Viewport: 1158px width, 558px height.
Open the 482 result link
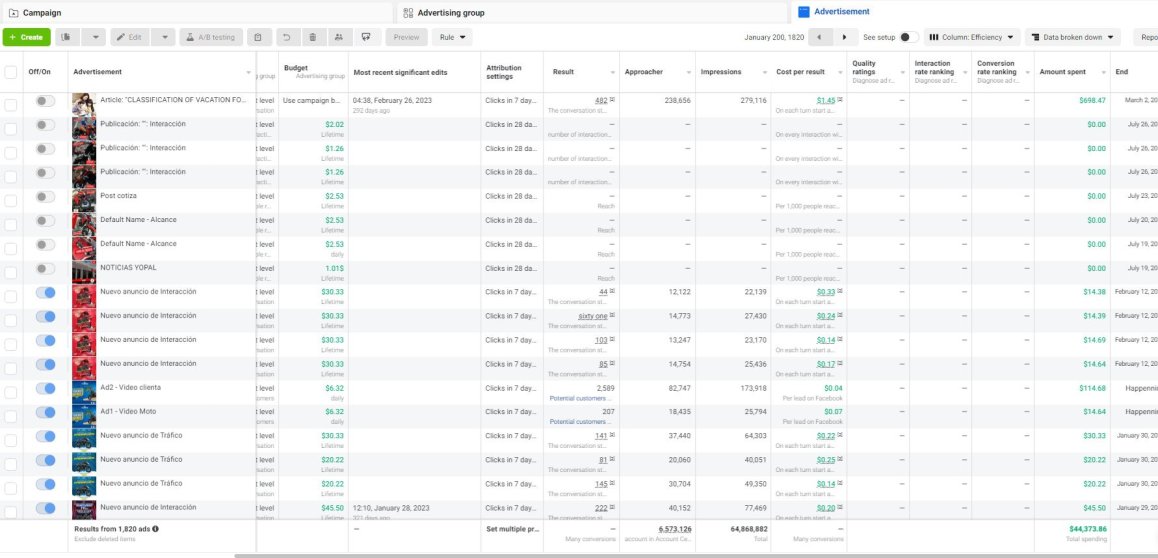click(x=601, y=100)
